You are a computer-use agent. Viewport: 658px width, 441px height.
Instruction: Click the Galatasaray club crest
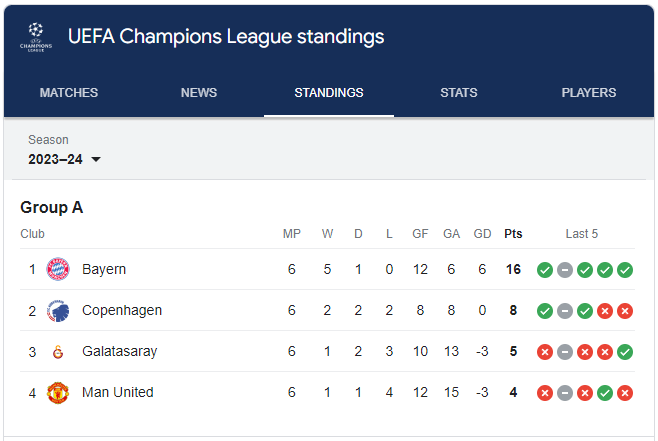[x=58, y=352]
